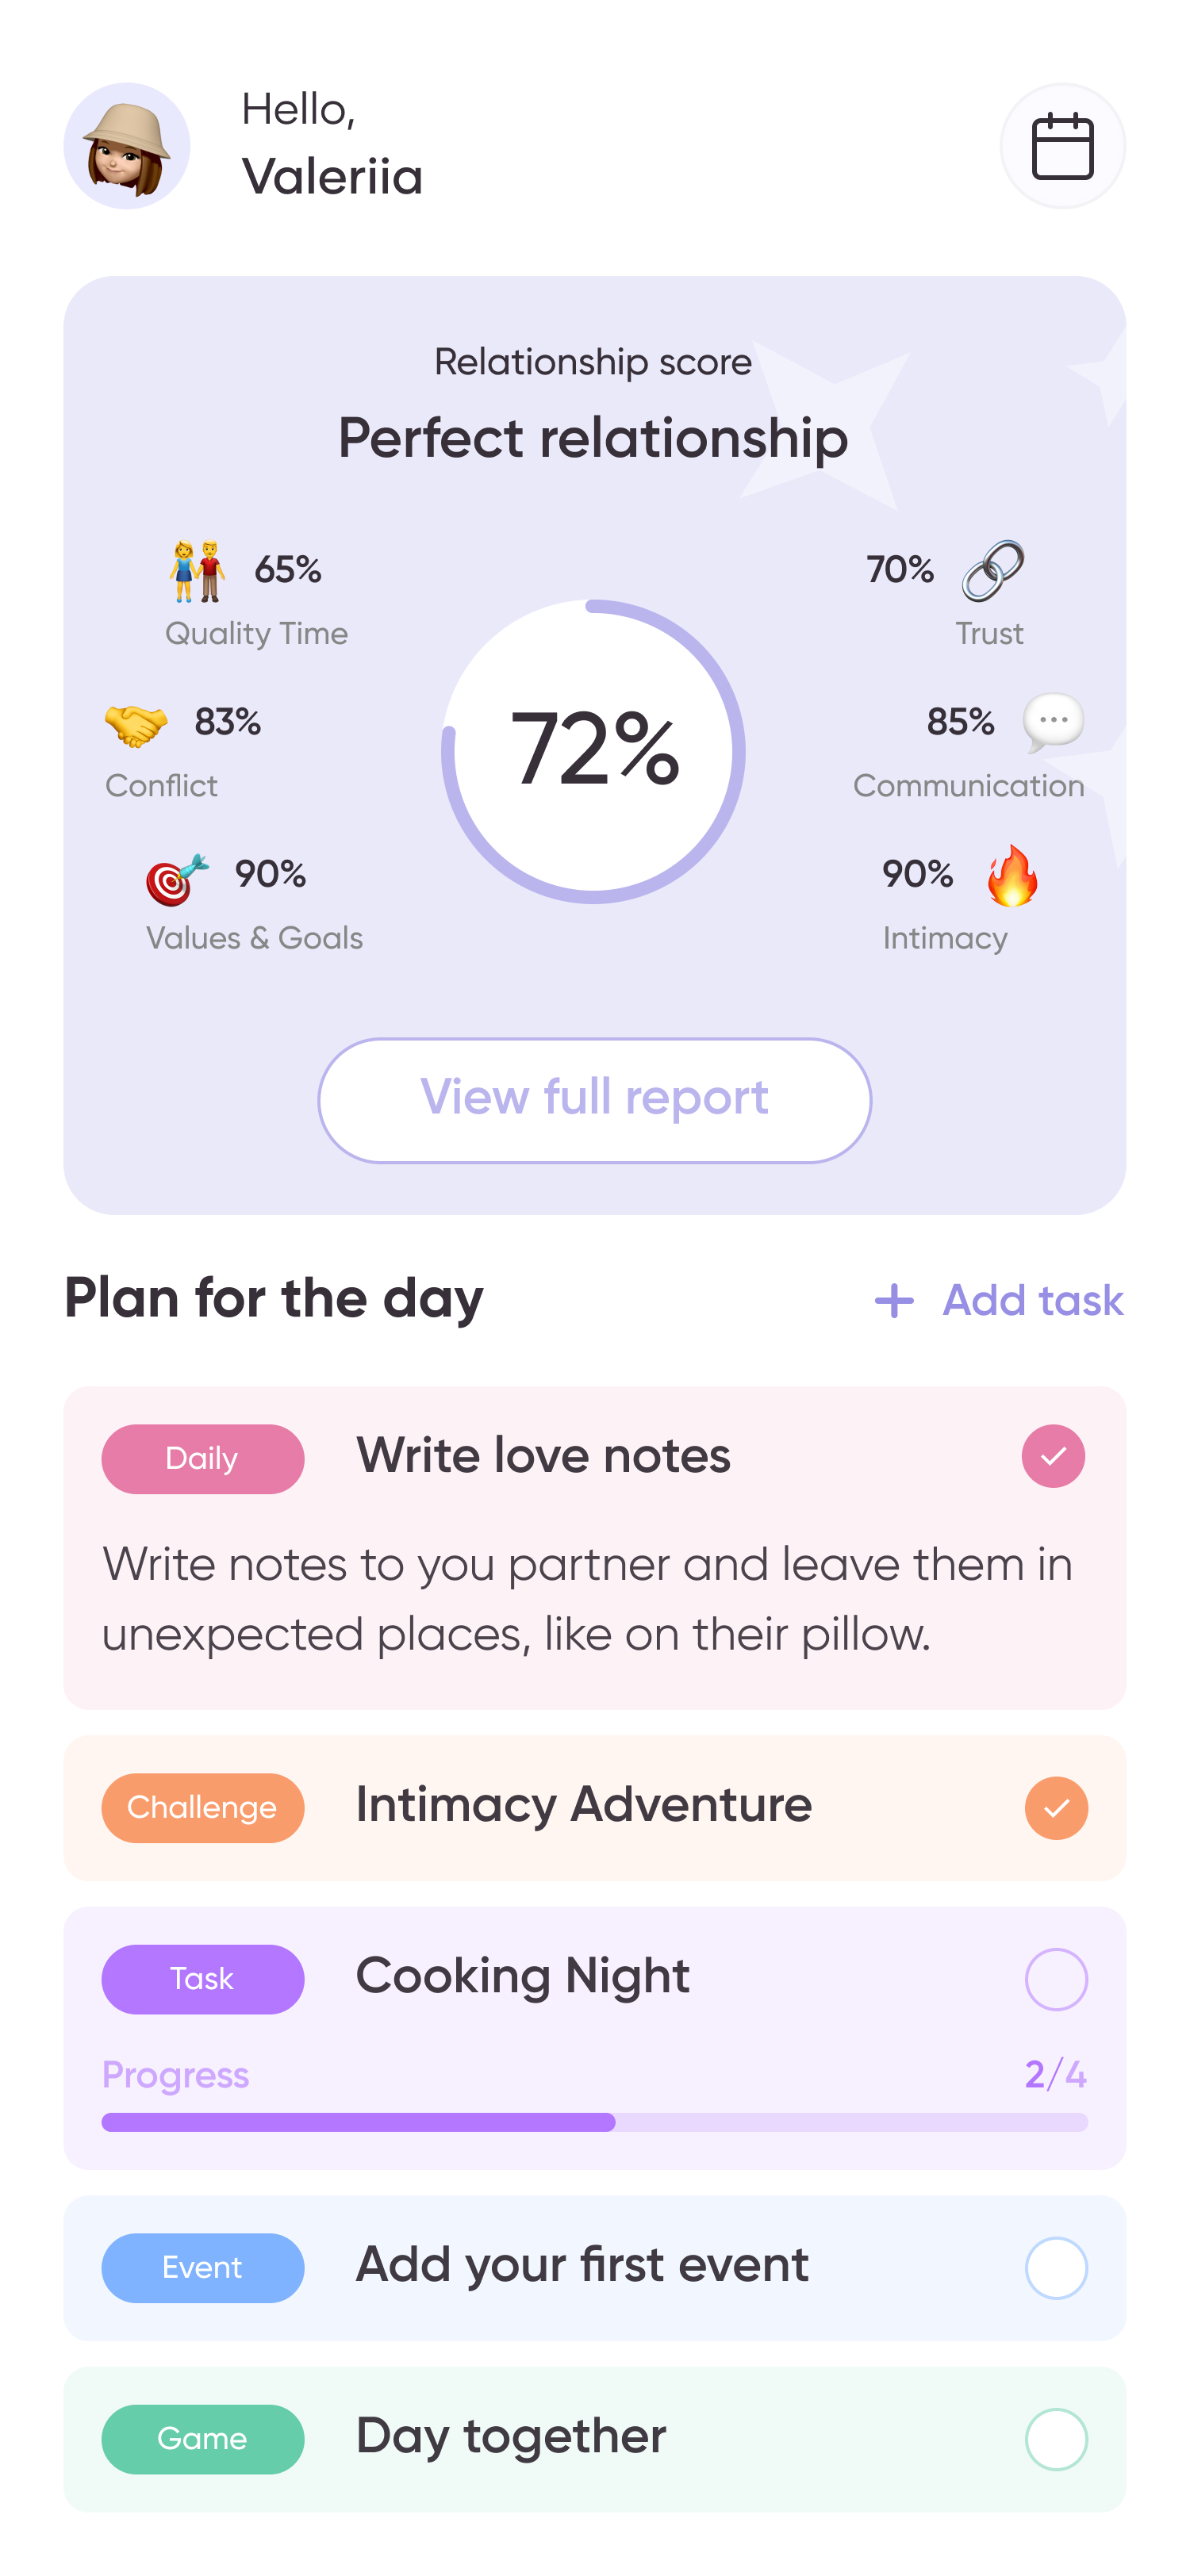
Task: Click View full report button
Action: [x=594, y=1100]
